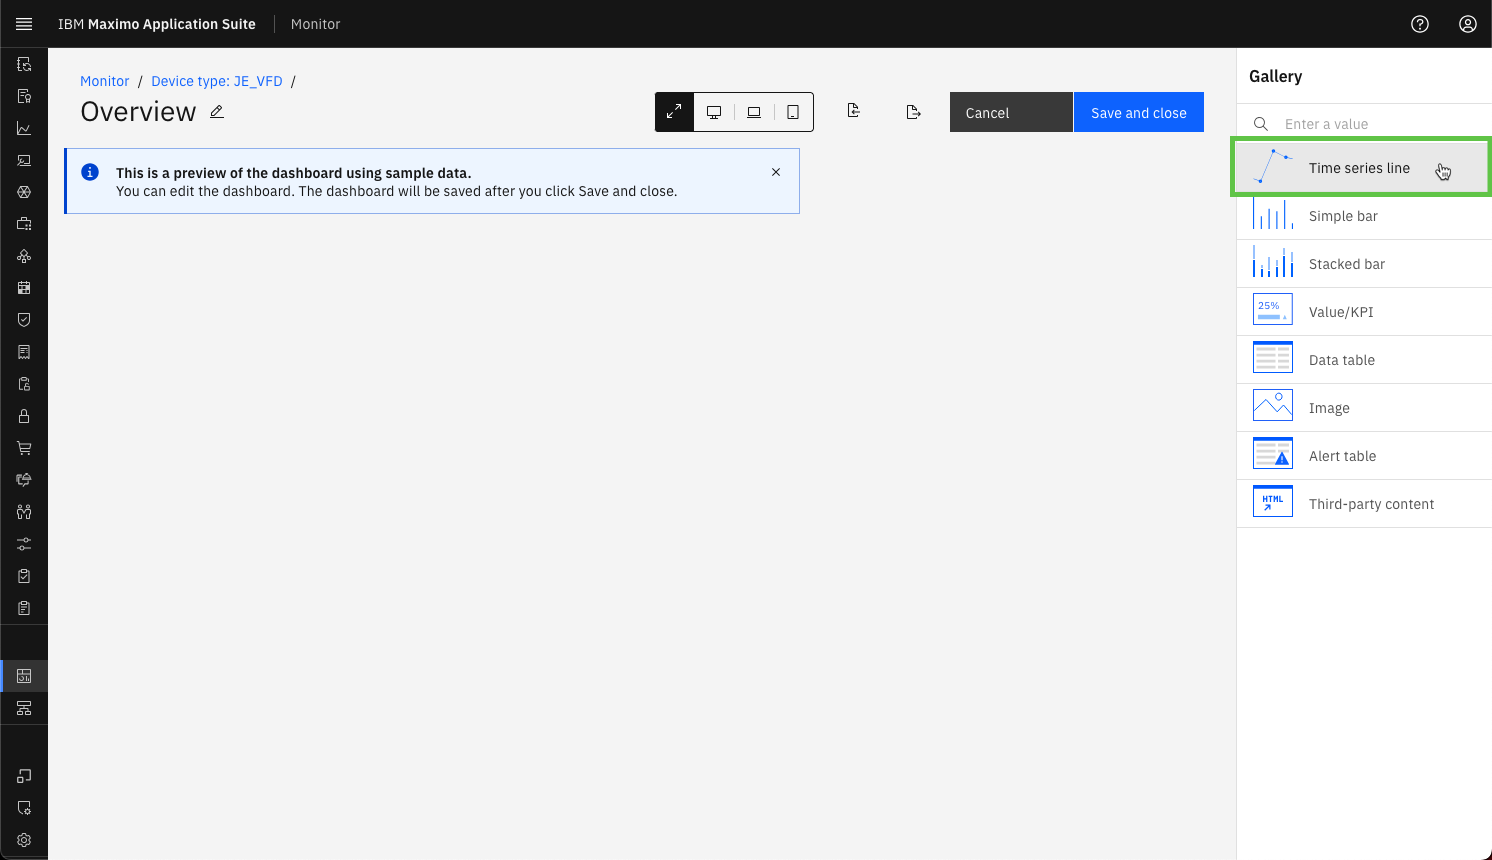Screen dimensions: 1492x860
Task: Click the hierarchy tree sidebar icon
Action: click(24, 708)
